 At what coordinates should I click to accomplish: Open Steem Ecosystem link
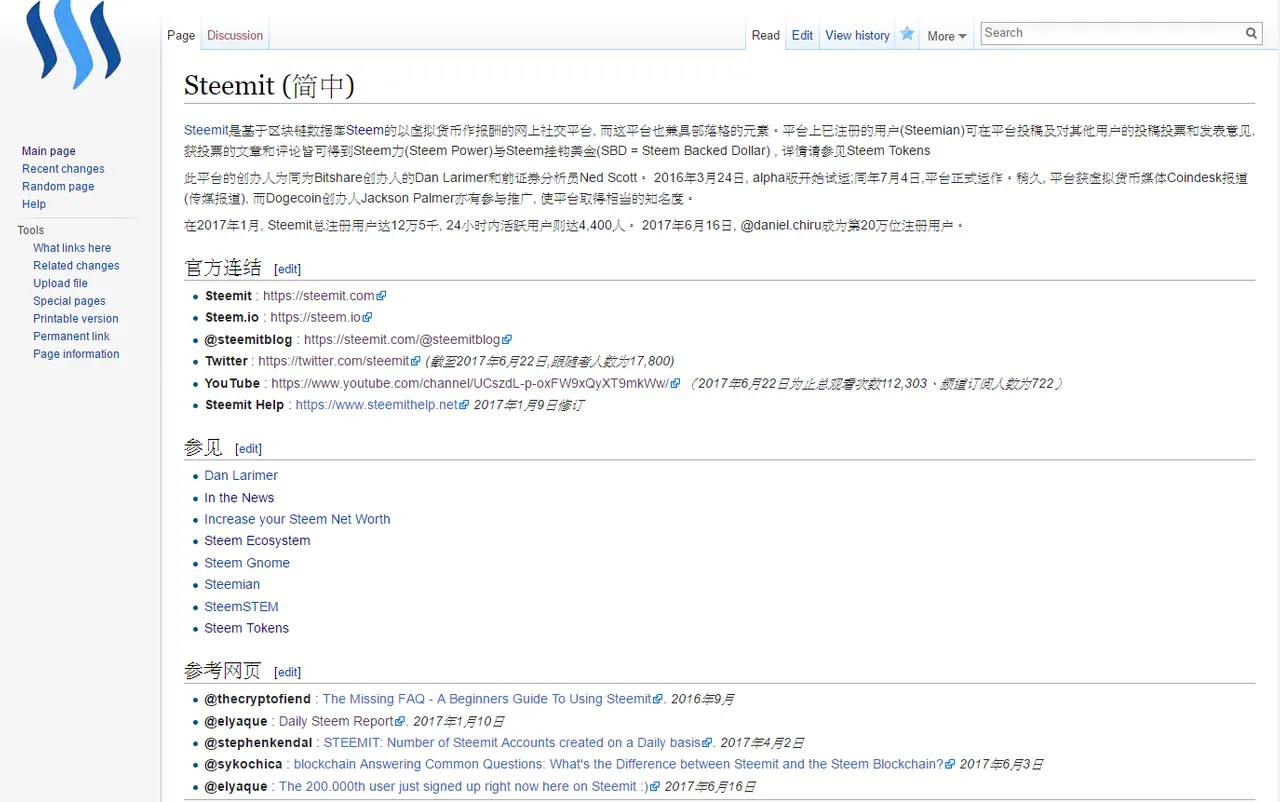[257, 541]
